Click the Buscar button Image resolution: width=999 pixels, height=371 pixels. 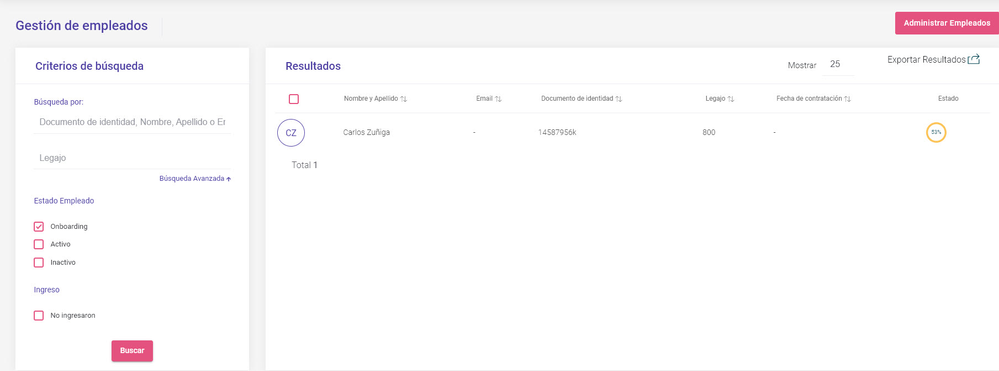click(x=132, y=351)
